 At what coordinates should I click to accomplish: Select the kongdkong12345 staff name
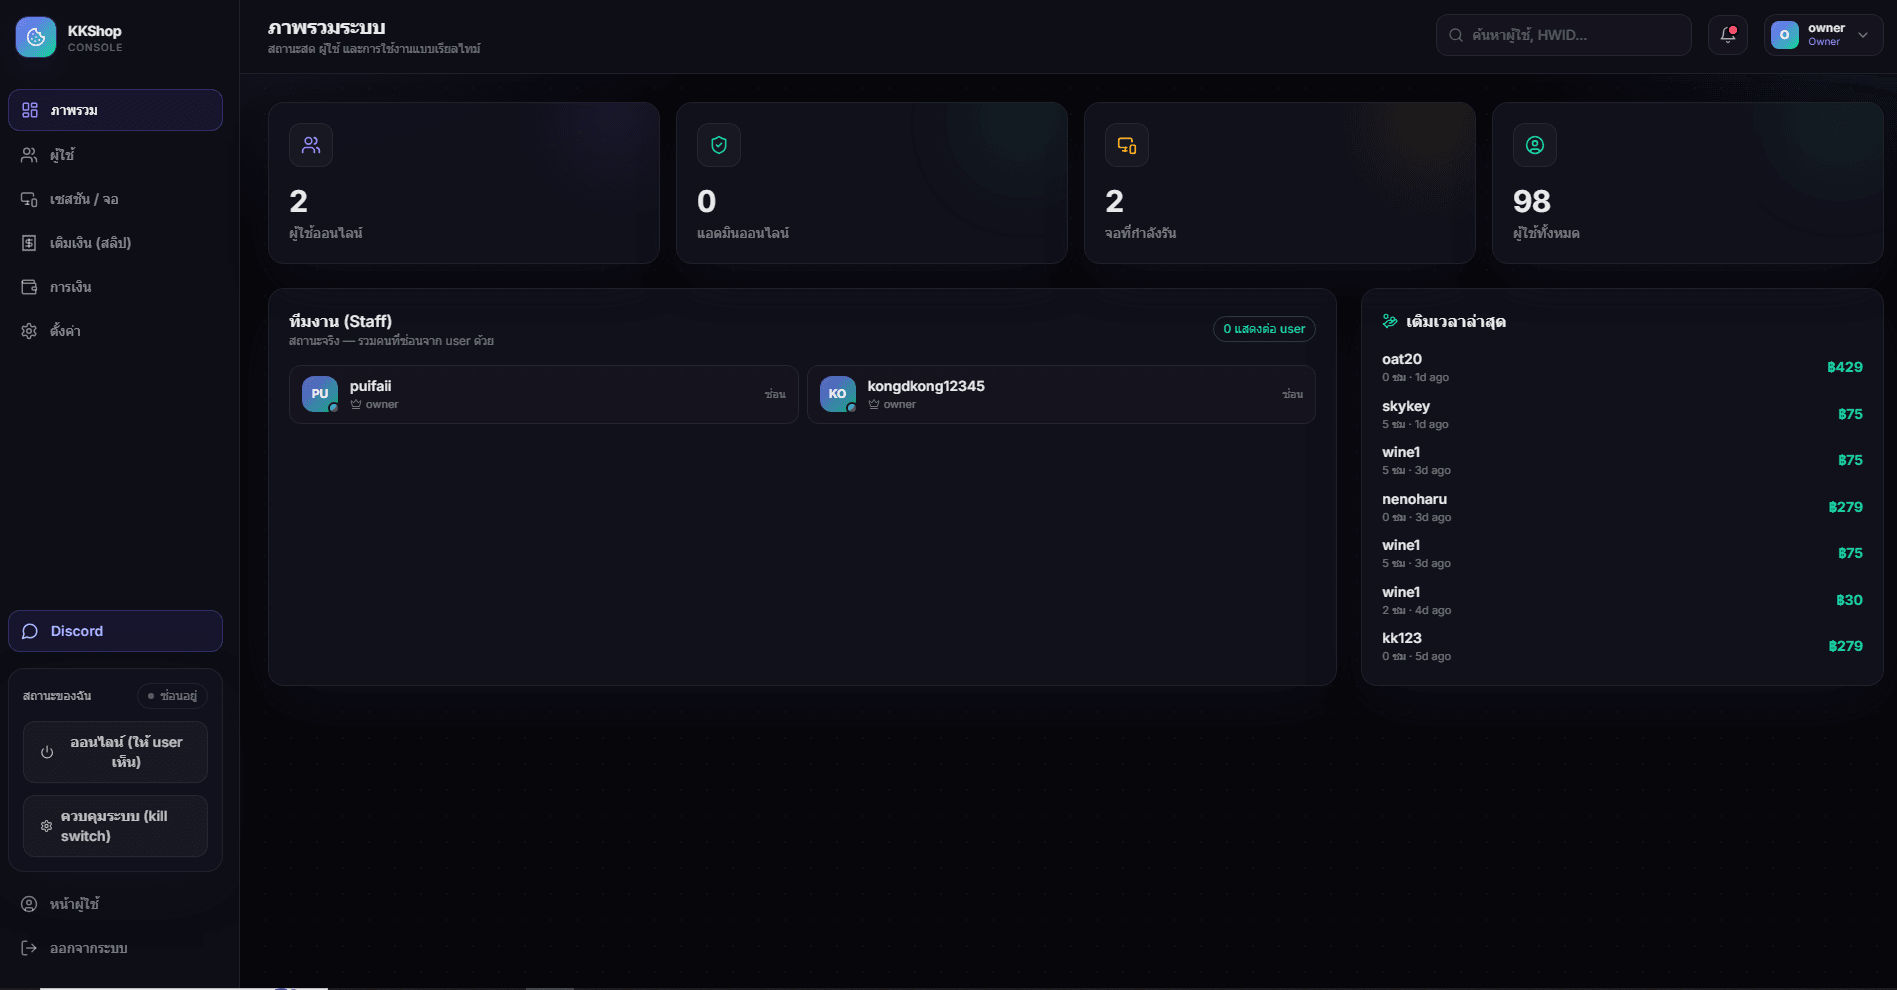[x=926, y=386]
